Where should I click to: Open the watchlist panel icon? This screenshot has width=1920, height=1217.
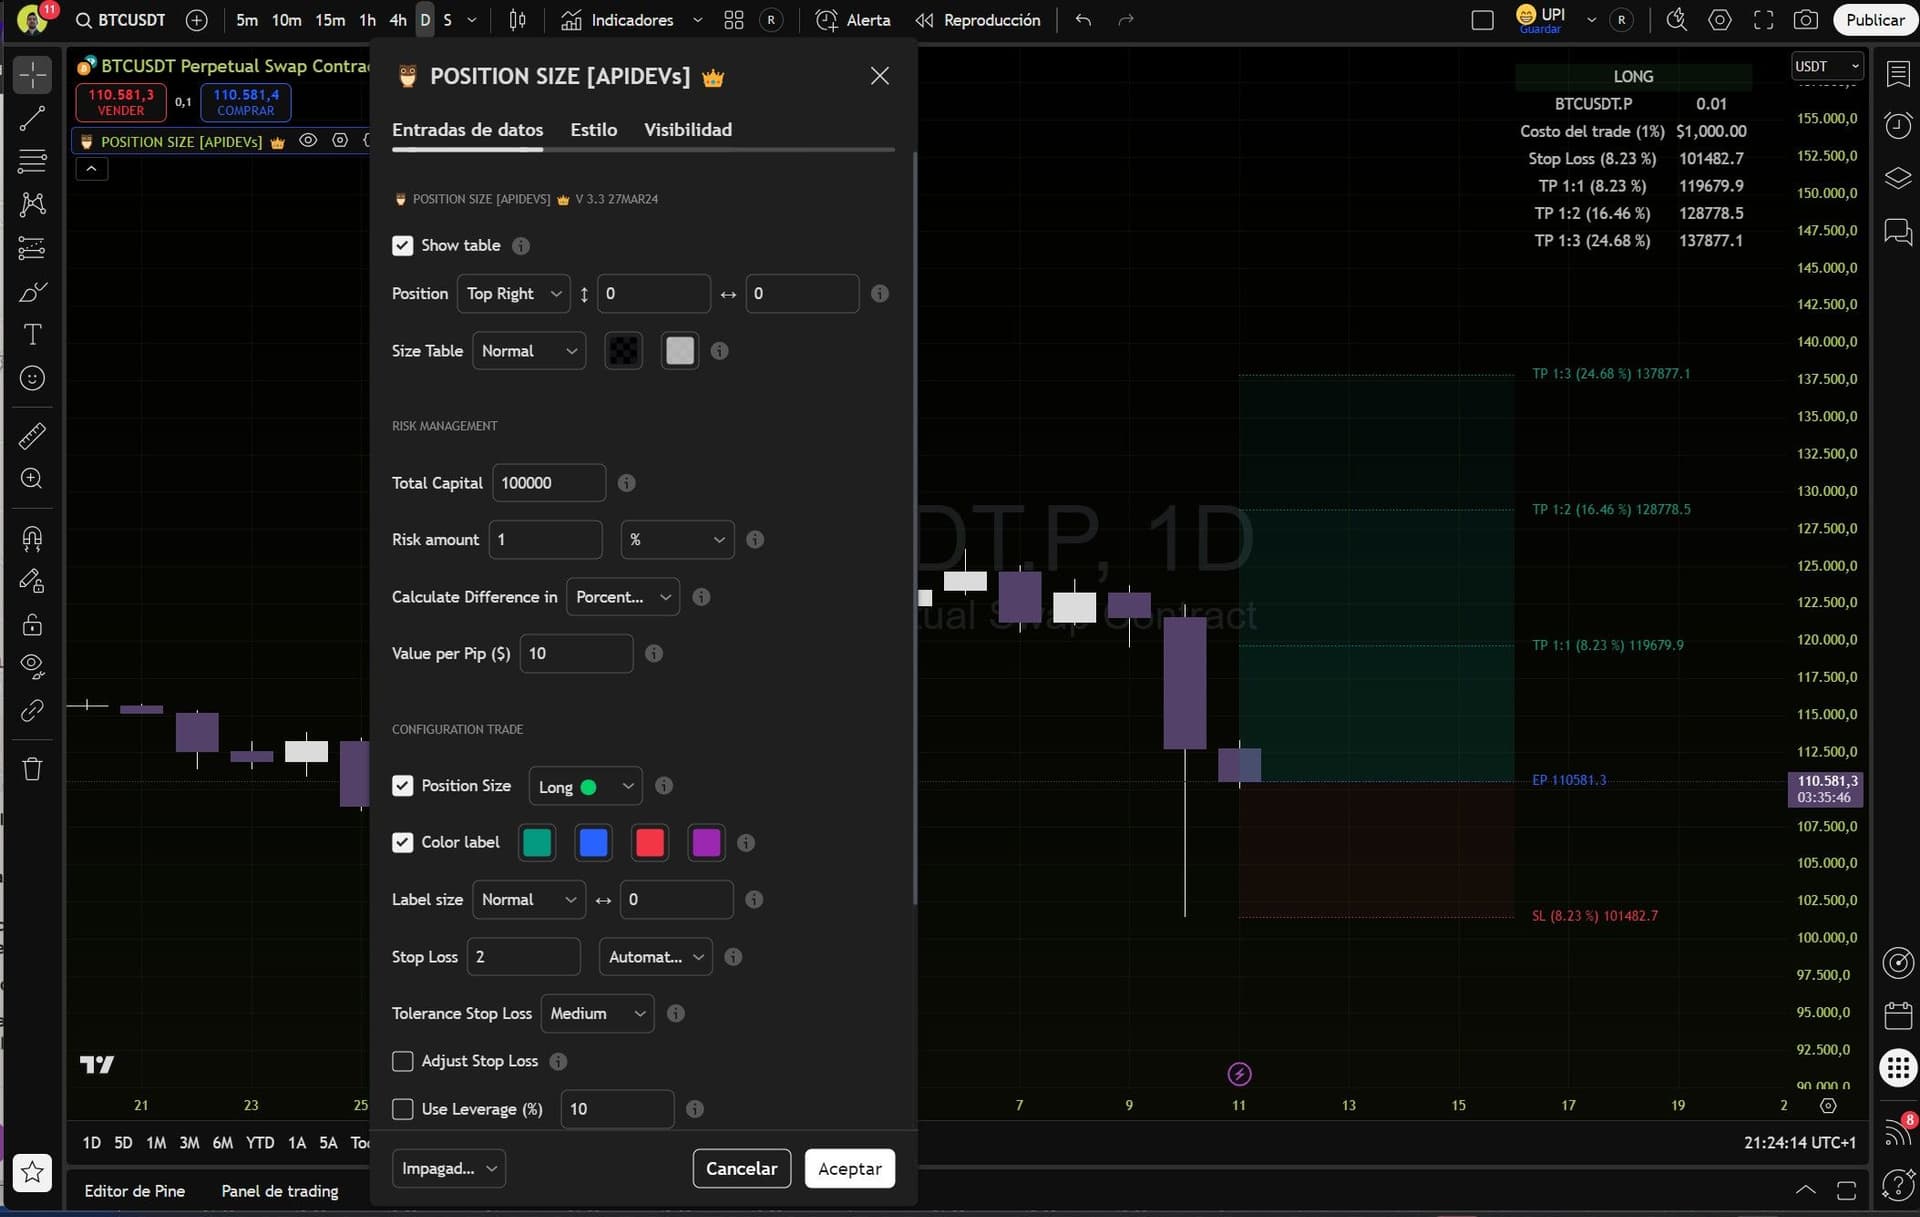1897,73
